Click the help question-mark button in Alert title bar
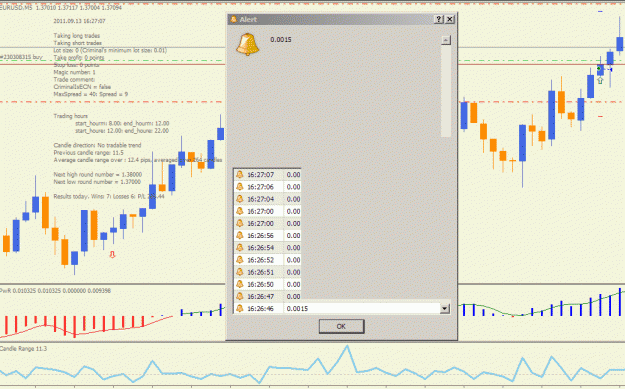The image size is (625, 389). (438, 19)
